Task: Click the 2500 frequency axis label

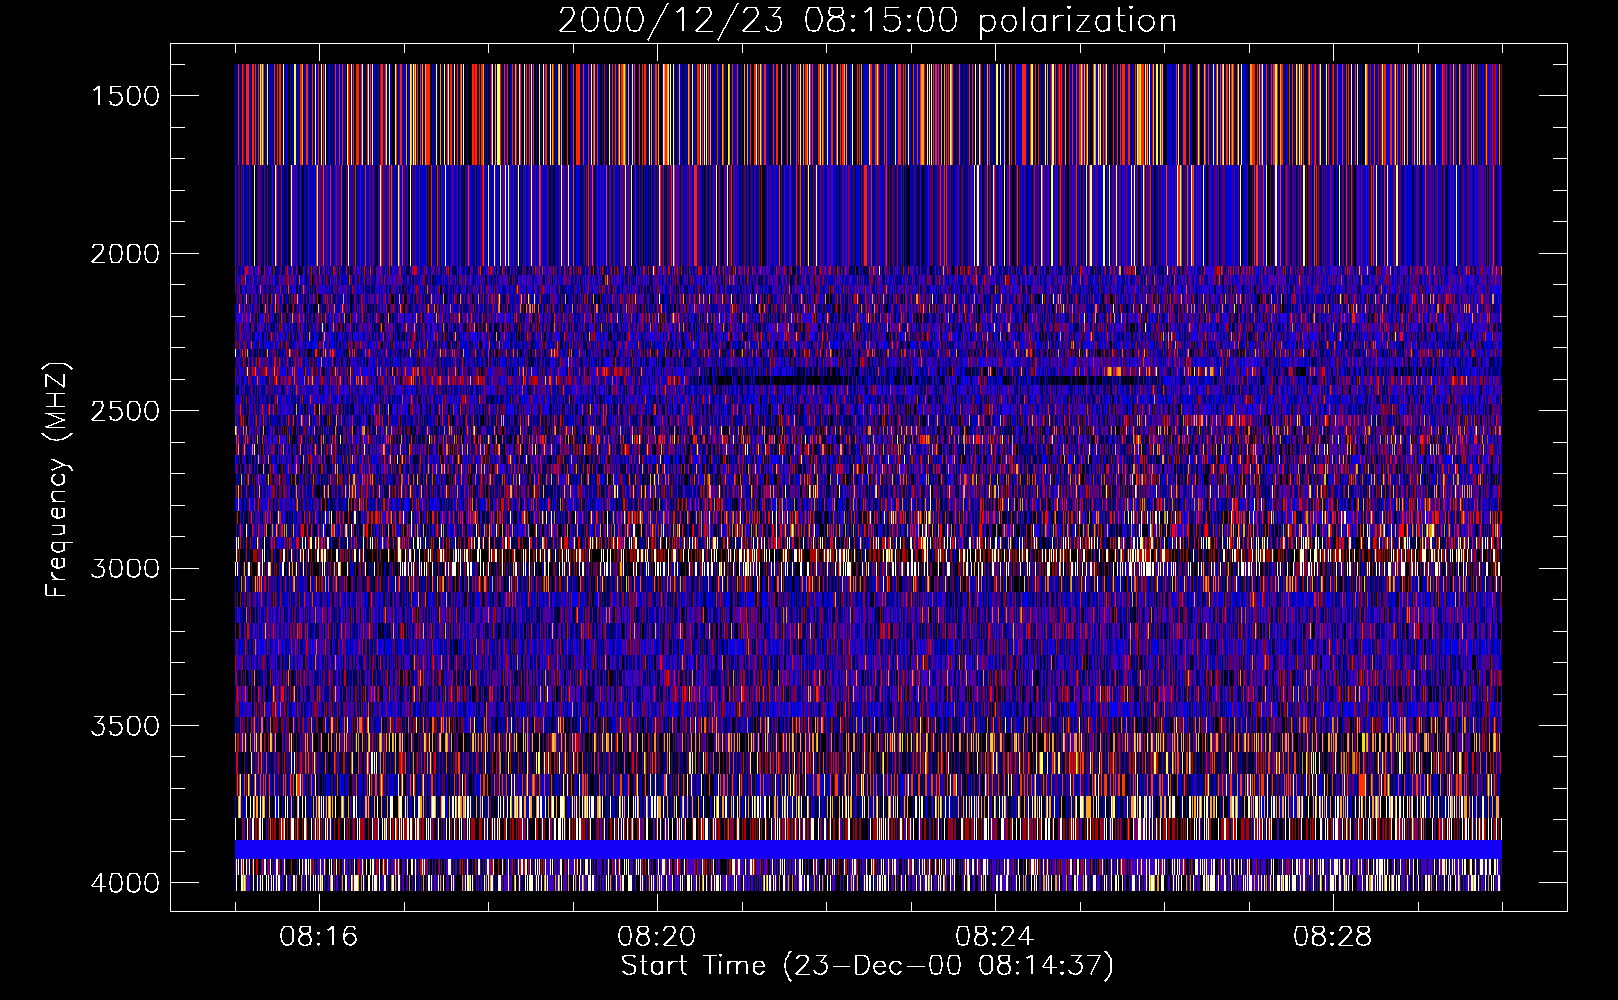Action: [125, 411]
